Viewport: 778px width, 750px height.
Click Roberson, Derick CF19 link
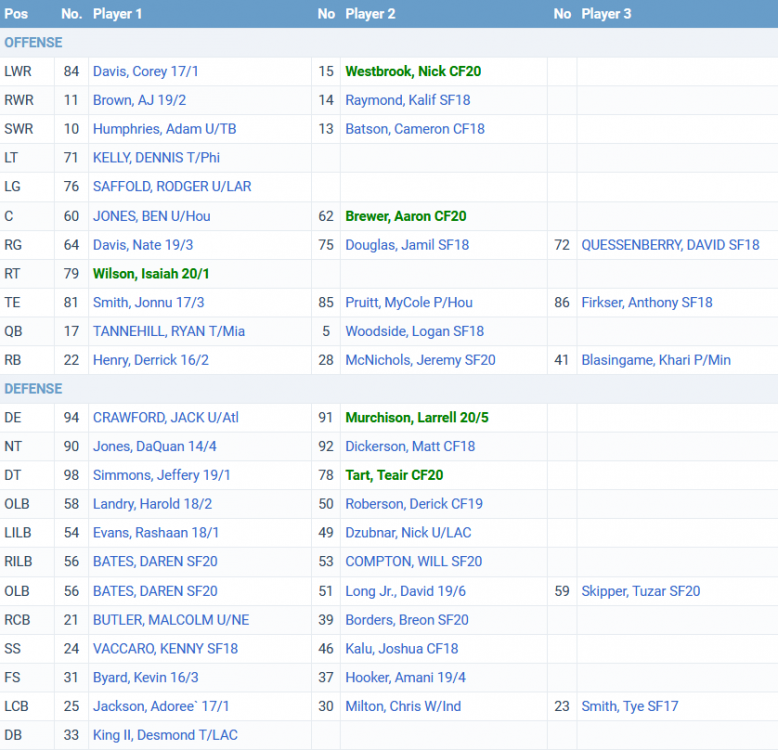(x=414, y=504)
